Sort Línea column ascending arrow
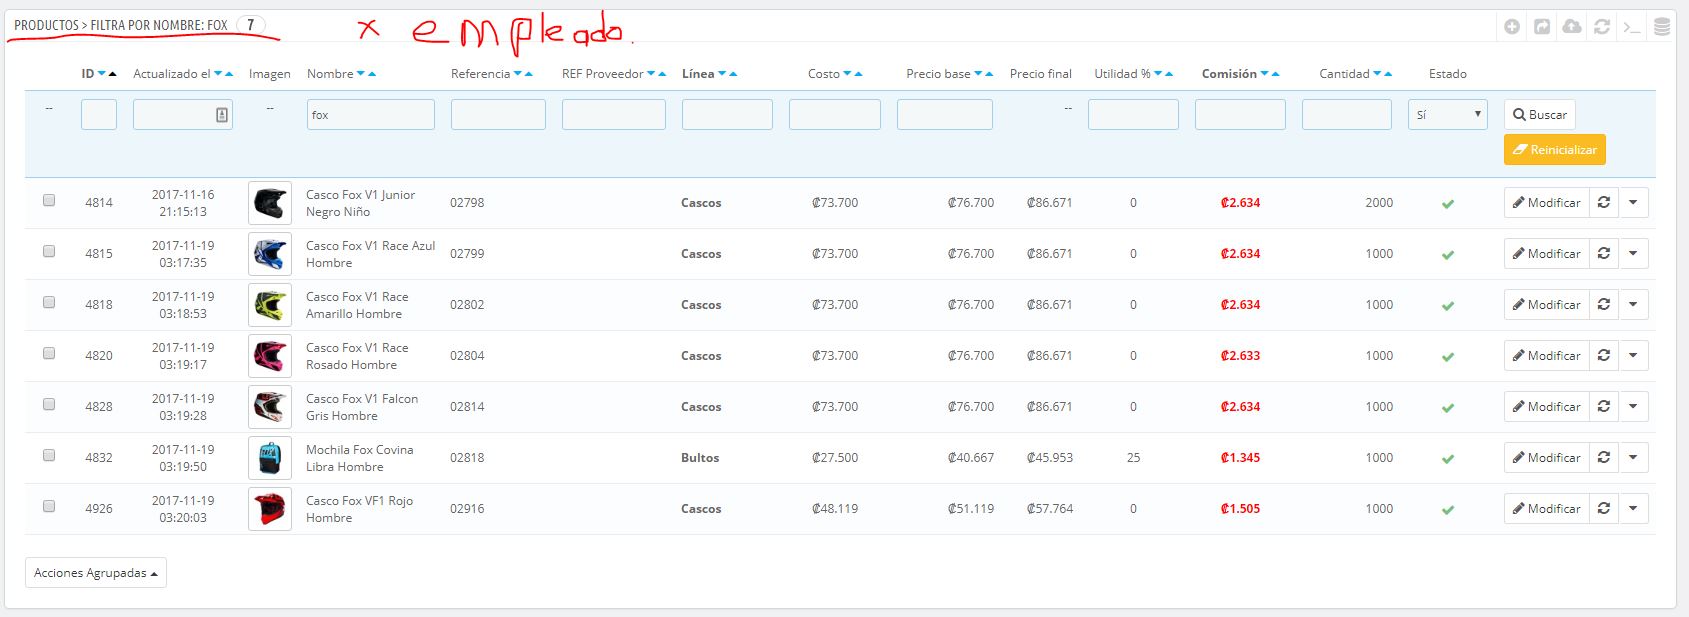This screenshot has height=617, width=1689. pos(733,74)
